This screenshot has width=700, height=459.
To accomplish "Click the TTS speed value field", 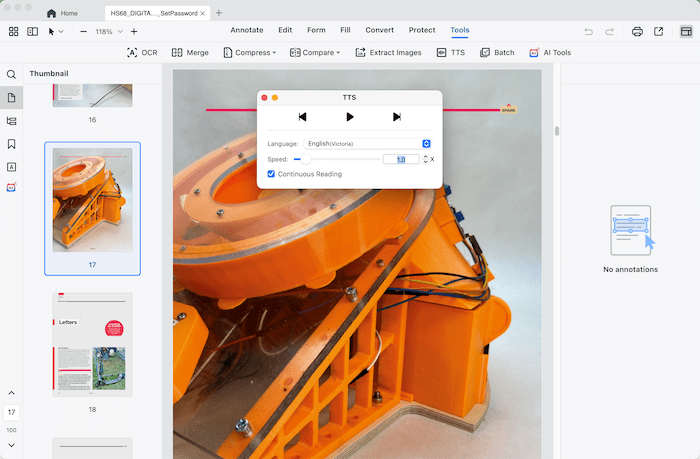I will (x=400, y=159).
